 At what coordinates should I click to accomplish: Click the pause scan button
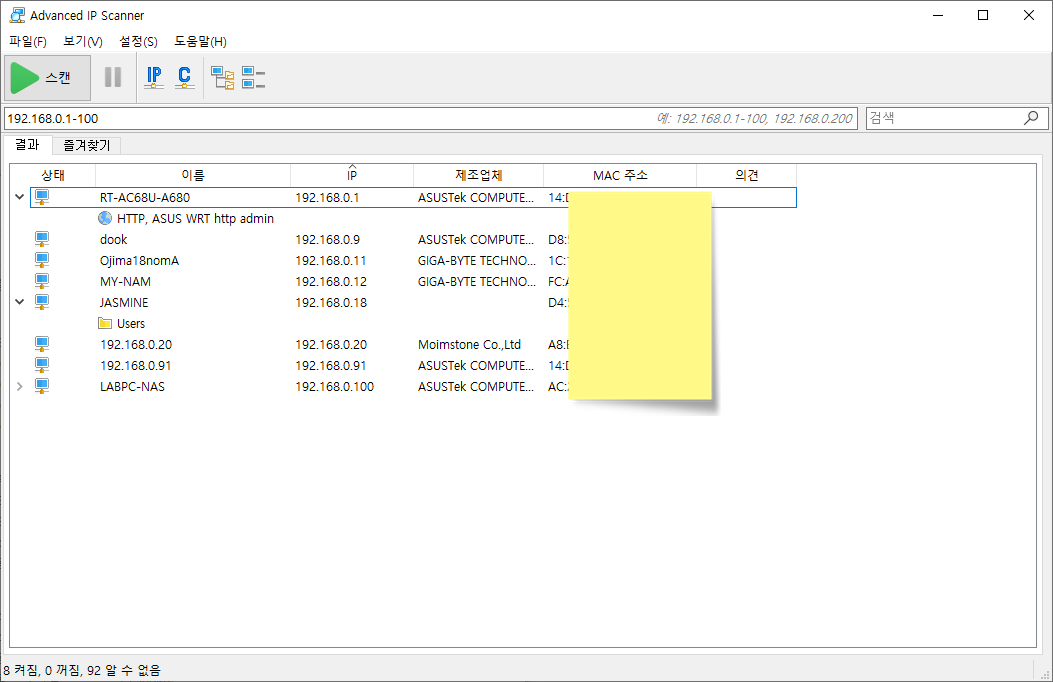(x=113, y=77)
